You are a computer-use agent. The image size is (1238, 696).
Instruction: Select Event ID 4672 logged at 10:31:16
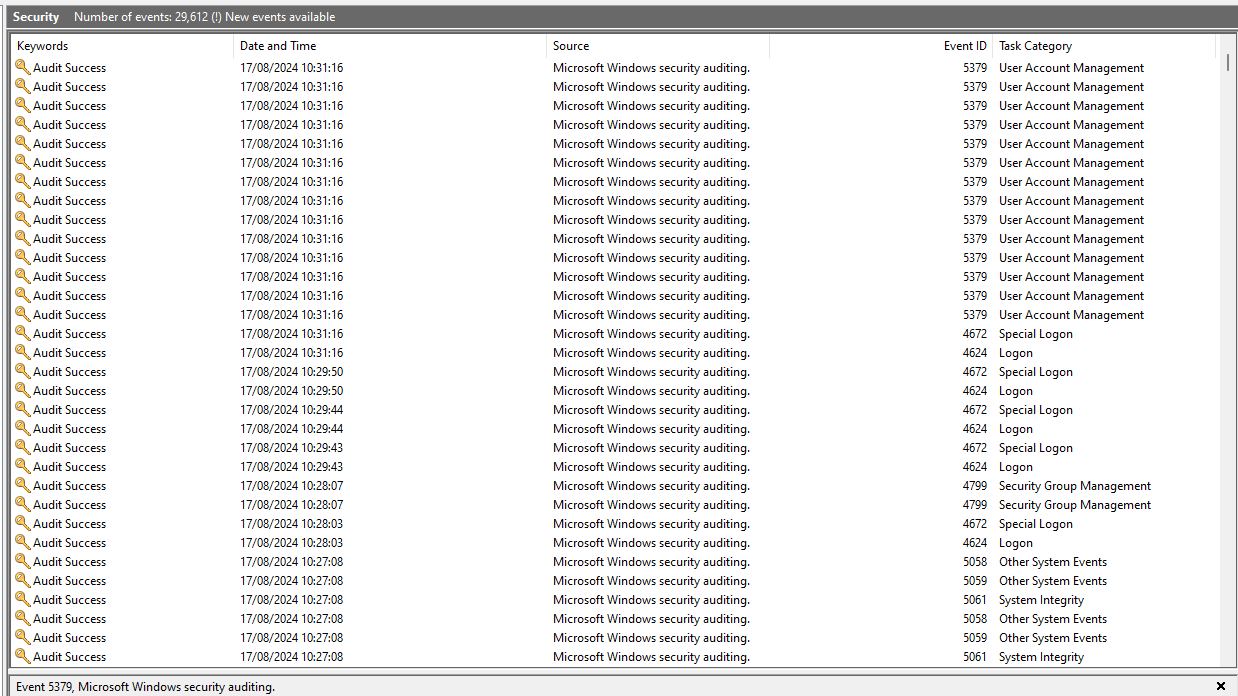point(974,334)
